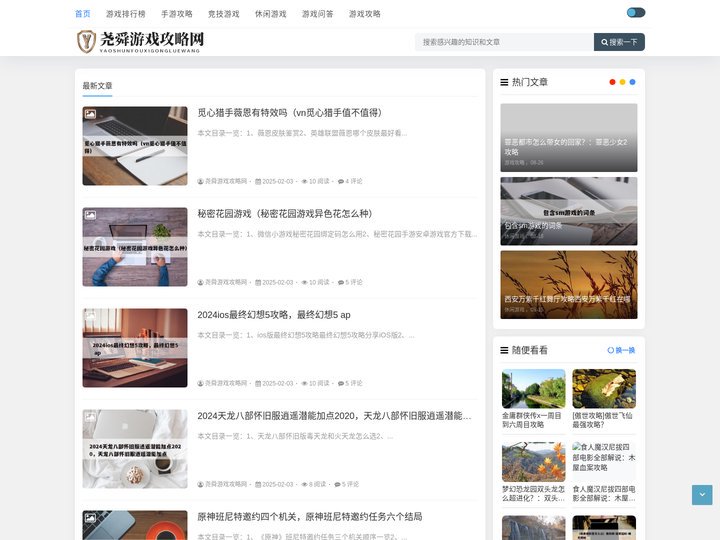Click the red dot in 热门文章 header
The height and width of the screenshot is (540, 720).
(612, 82)
